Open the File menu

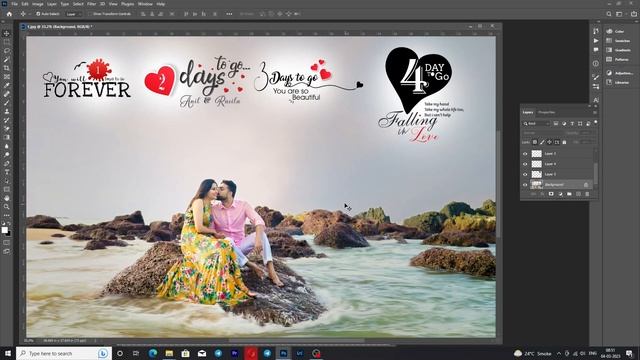click(x=14, y=4)
